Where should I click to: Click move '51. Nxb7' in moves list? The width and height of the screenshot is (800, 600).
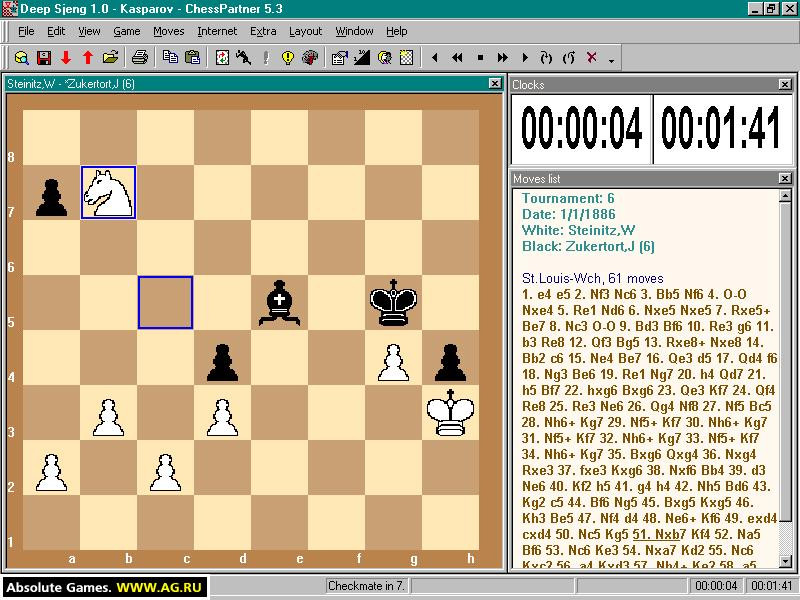pos(661,534)
